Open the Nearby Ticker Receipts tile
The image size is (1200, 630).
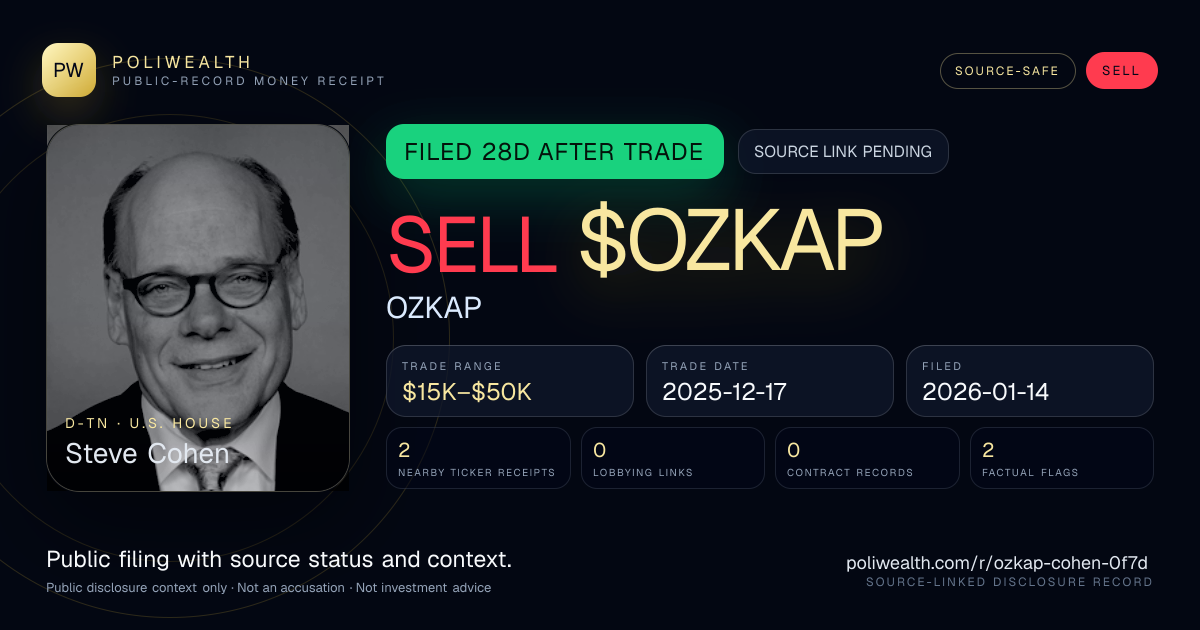478,458
